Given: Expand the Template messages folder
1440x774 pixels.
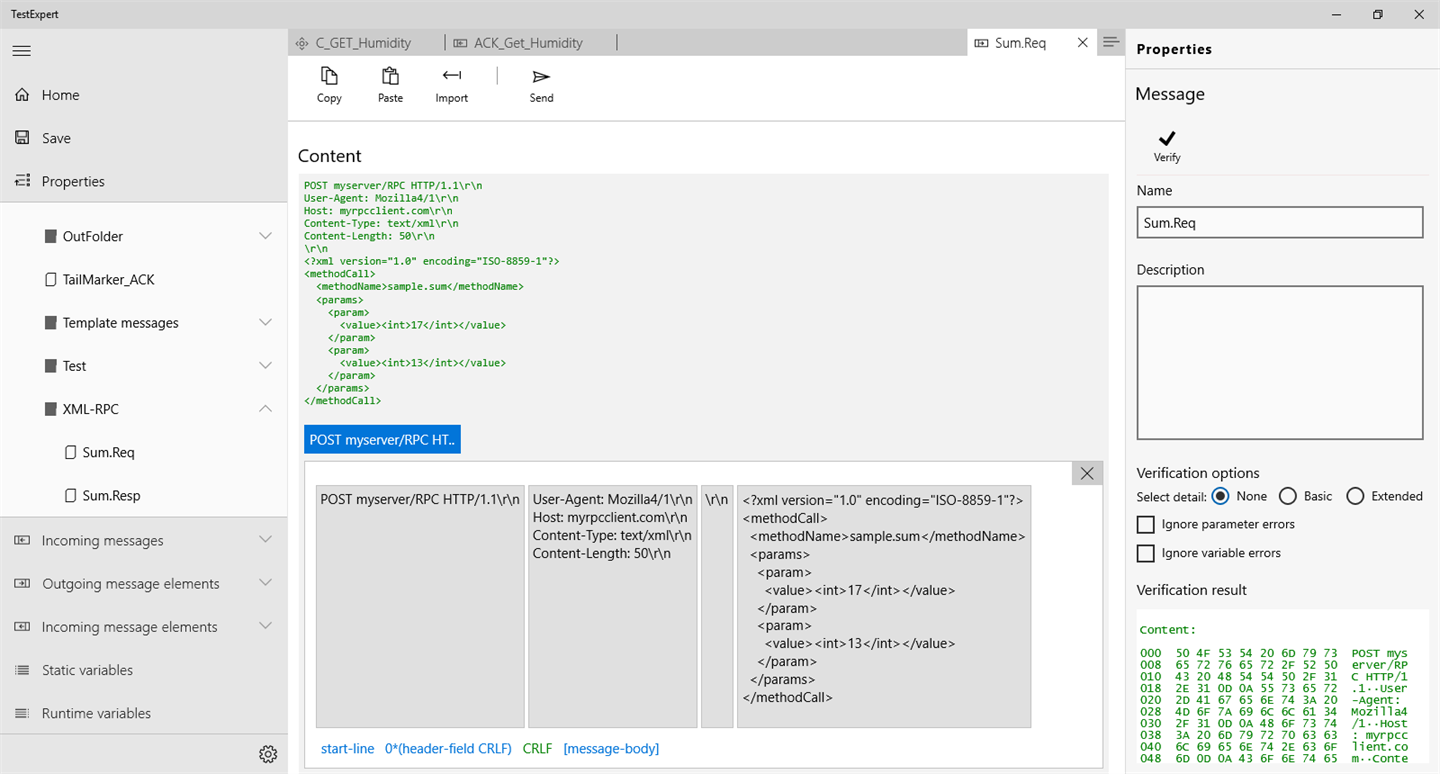Looking at the screenshot, I should (265, 323).
